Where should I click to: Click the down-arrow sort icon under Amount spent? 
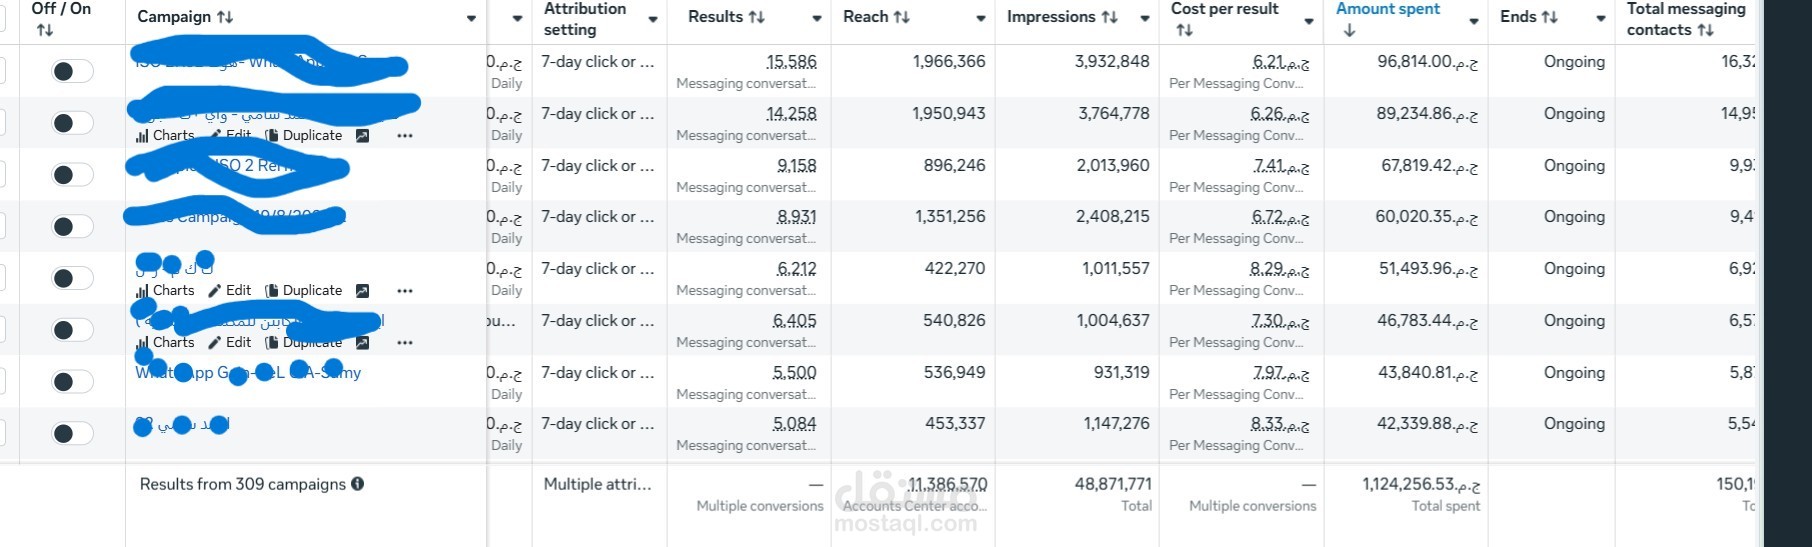[1349, 31]
